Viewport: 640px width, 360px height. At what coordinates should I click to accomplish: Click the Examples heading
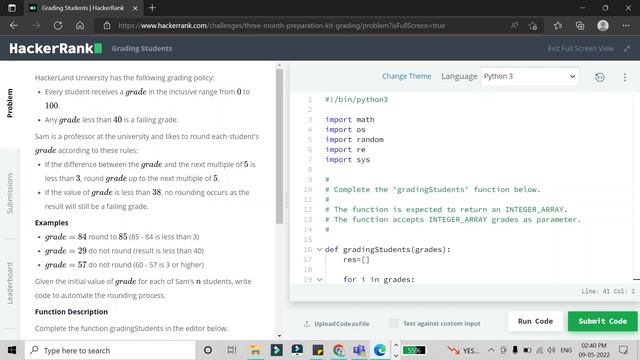[x=51, y=223]
